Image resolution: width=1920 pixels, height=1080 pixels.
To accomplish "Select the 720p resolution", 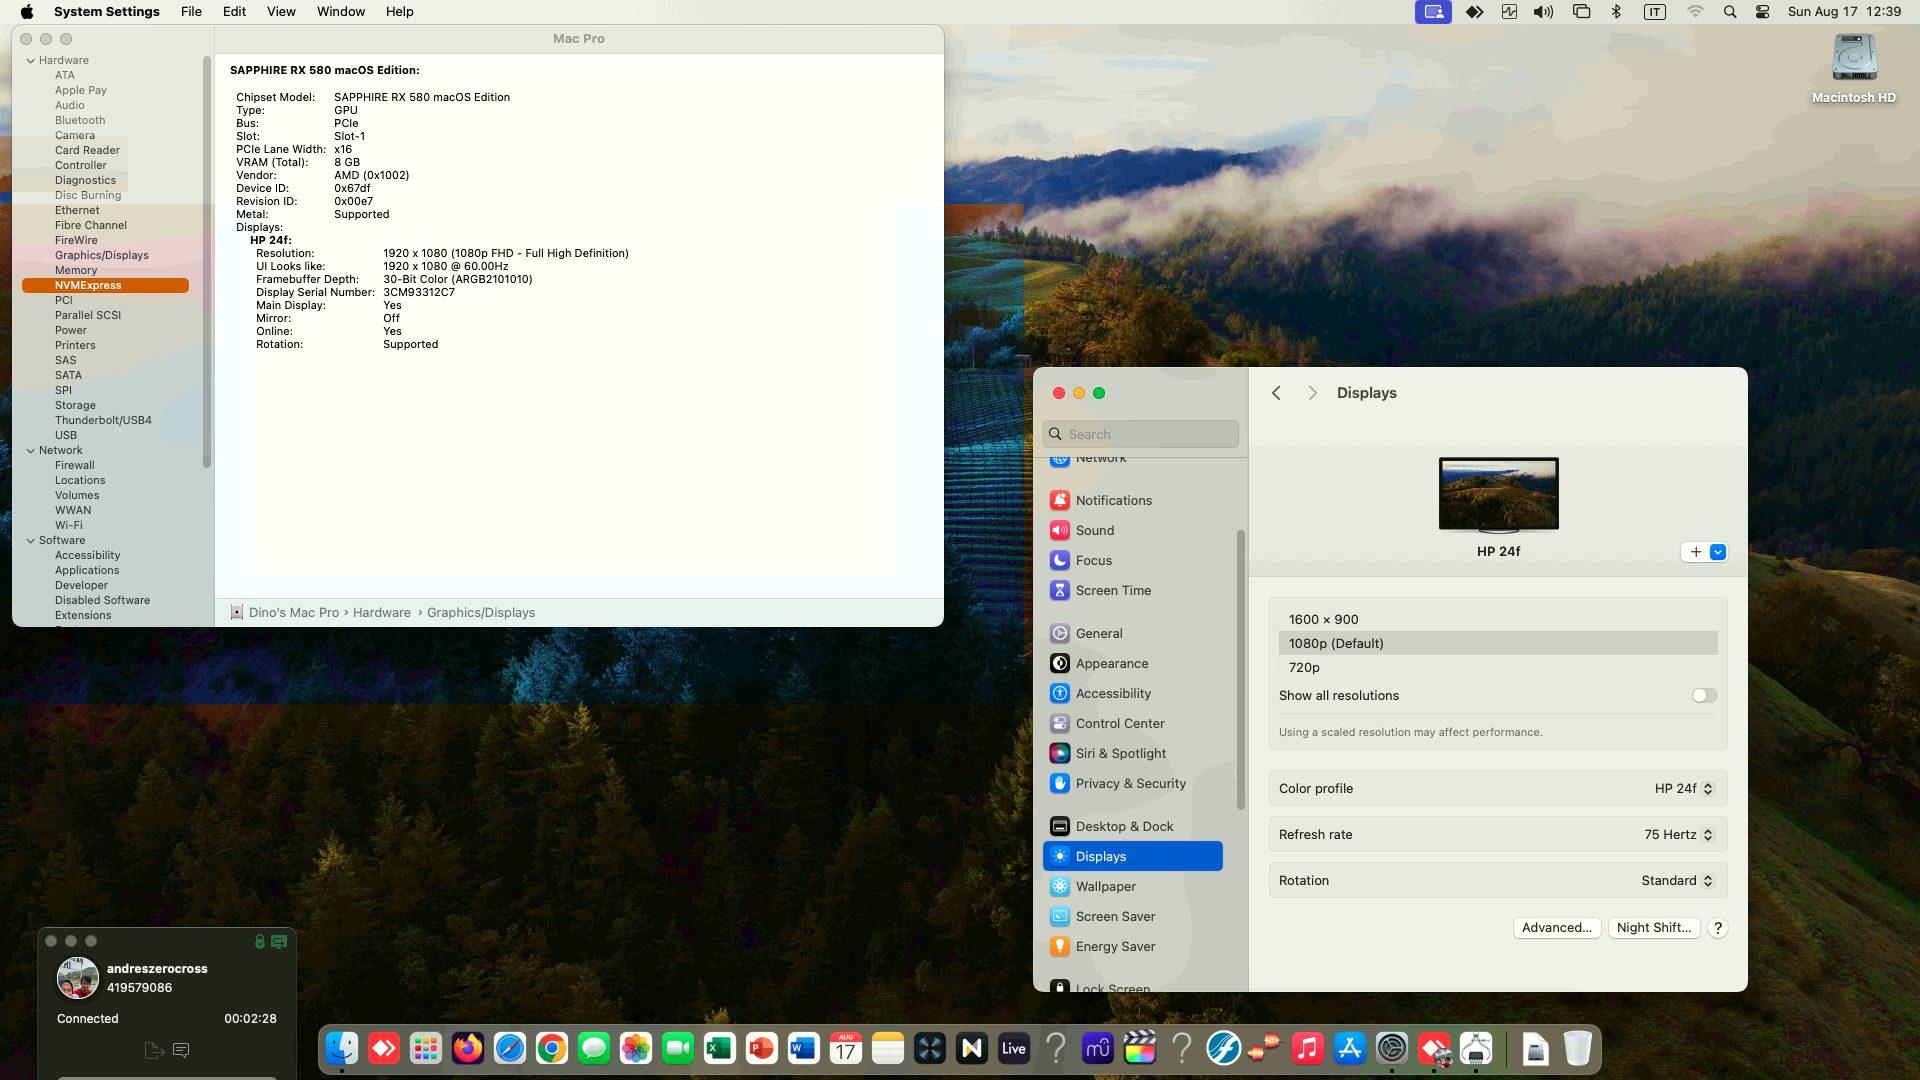I will tap(1498, 668).
